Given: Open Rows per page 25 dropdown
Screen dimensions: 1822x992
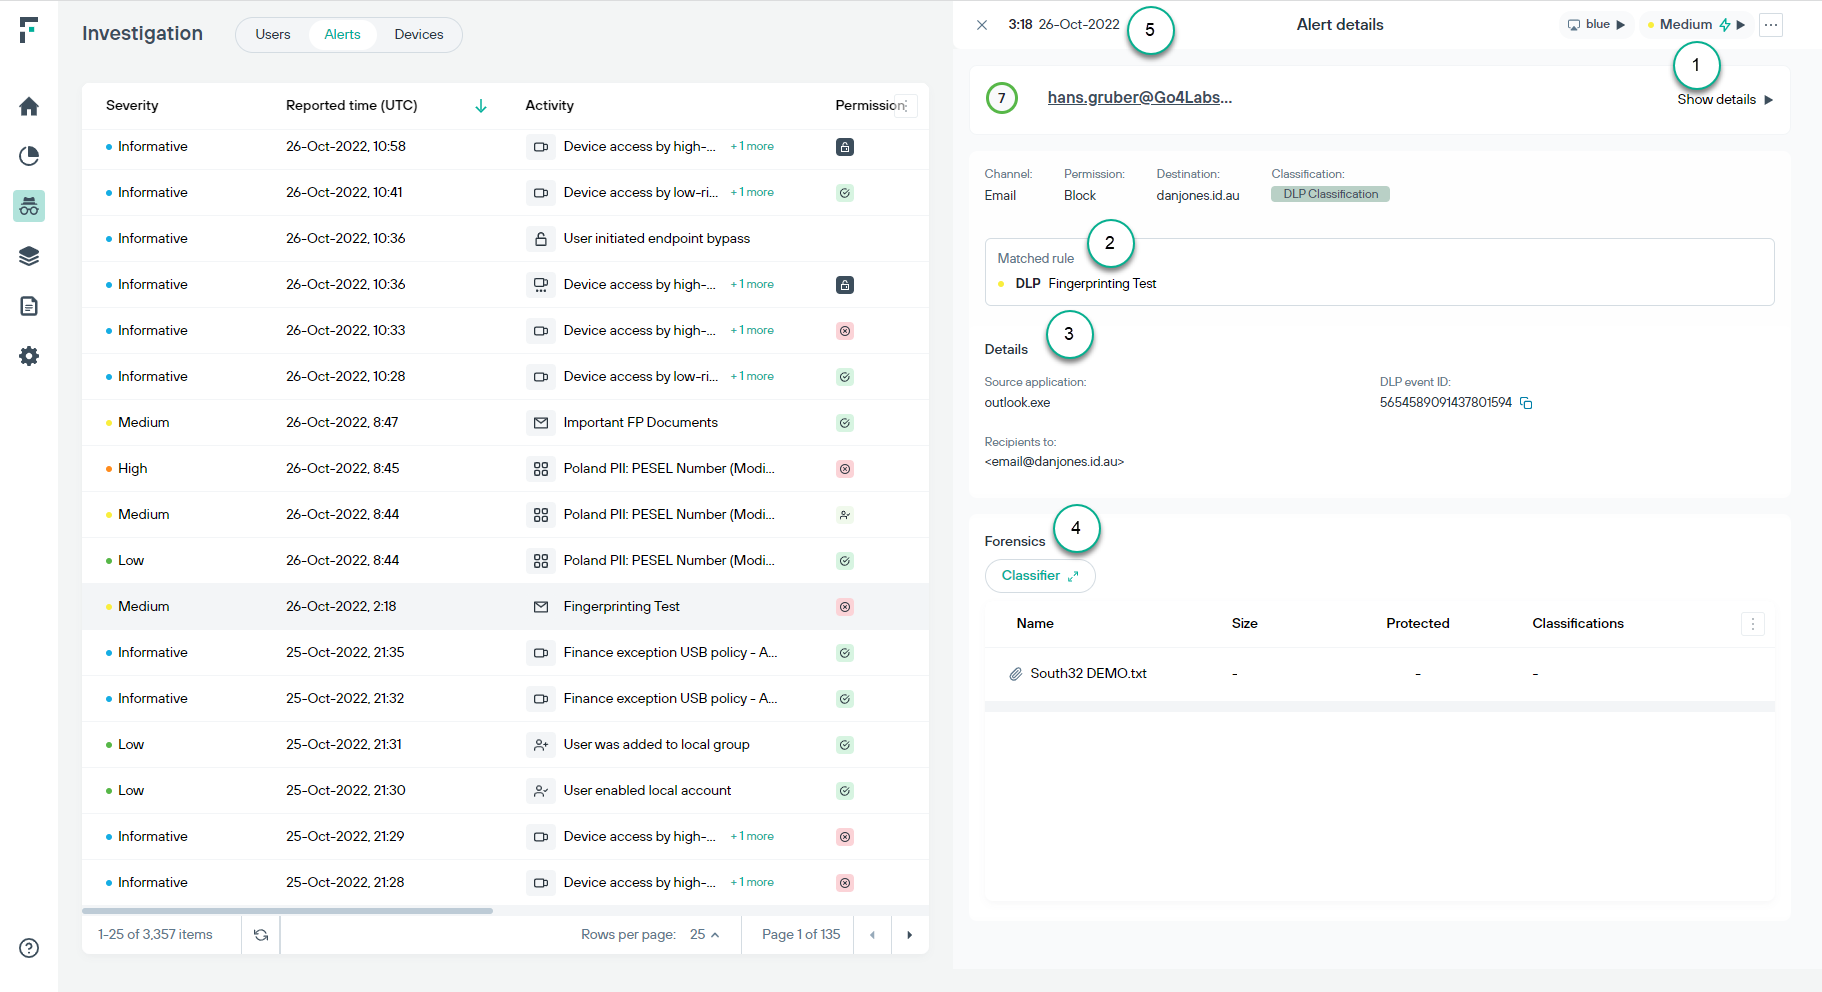Looking at the screenshot, I should click(705, 935).
